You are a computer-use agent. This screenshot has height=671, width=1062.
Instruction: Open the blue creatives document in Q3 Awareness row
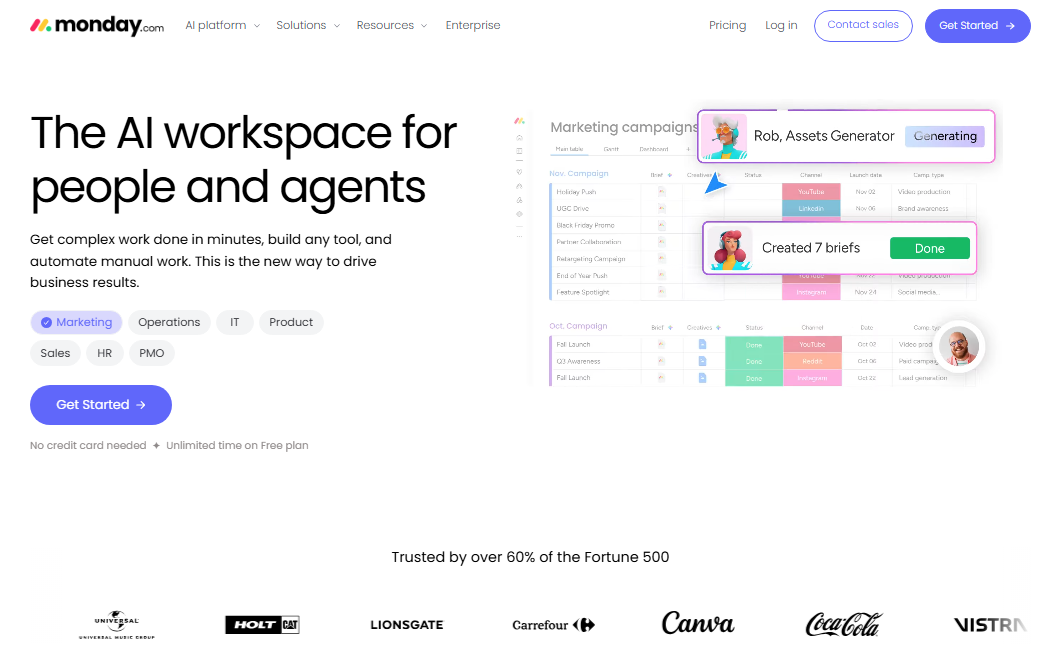702,361
